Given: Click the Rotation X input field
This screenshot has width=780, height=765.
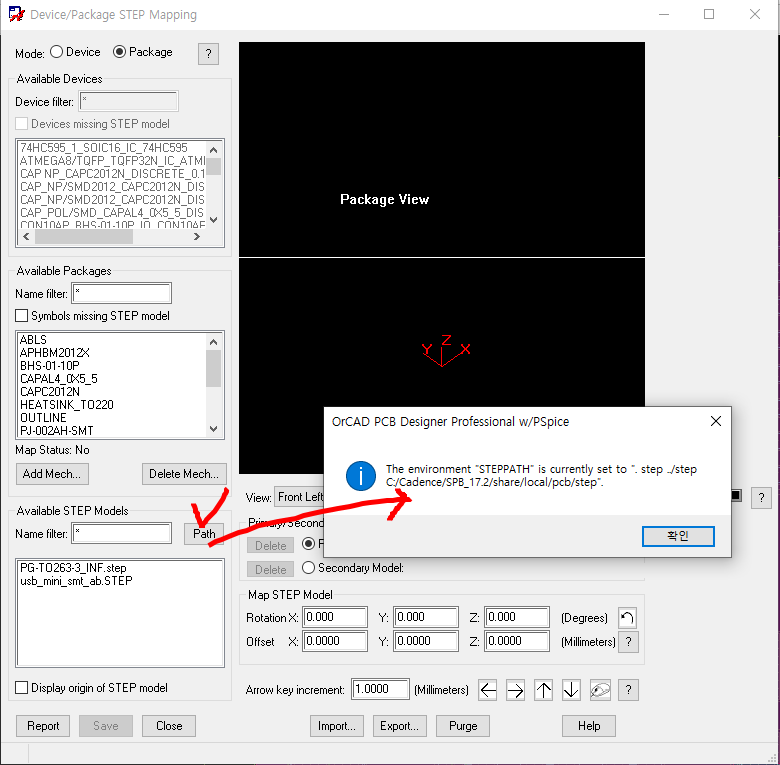Looking at the screenshot, I should (335, 617).
